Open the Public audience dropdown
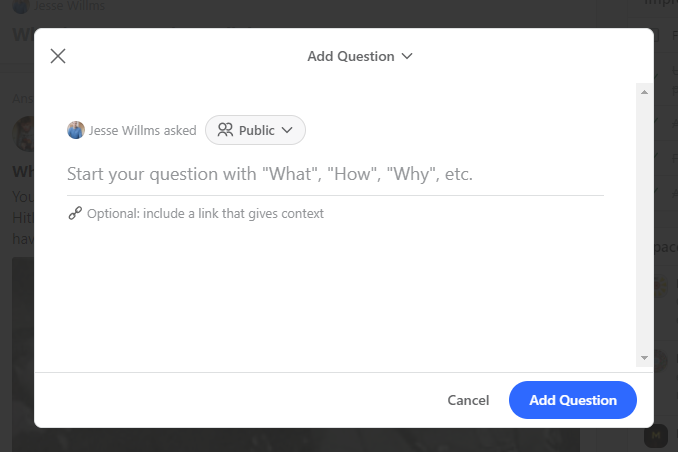 pos(256,130)
